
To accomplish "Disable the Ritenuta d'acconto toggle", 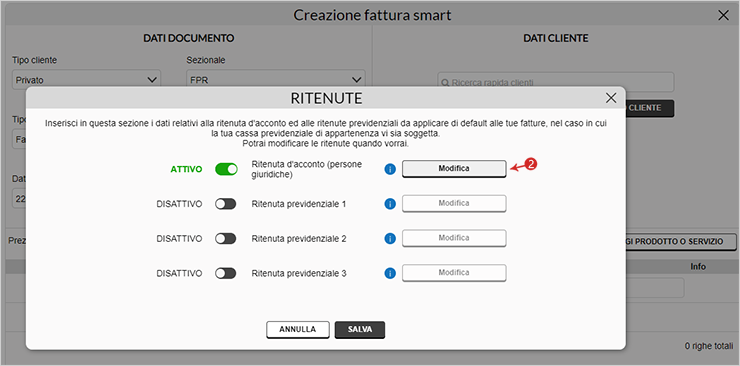I will point(226,169).
